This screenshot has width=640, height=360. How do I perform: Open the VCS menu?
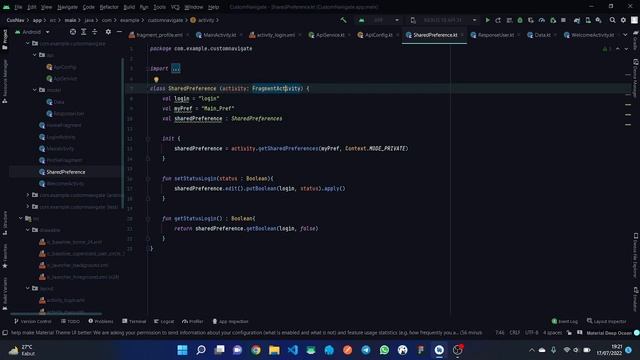(175, 7)
